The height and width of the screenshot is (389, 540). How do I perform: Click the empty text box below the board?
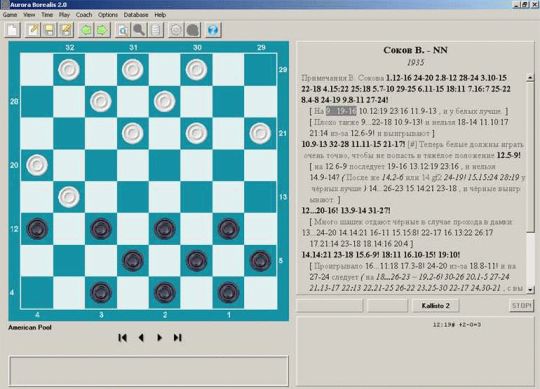(x=148, y=371)
